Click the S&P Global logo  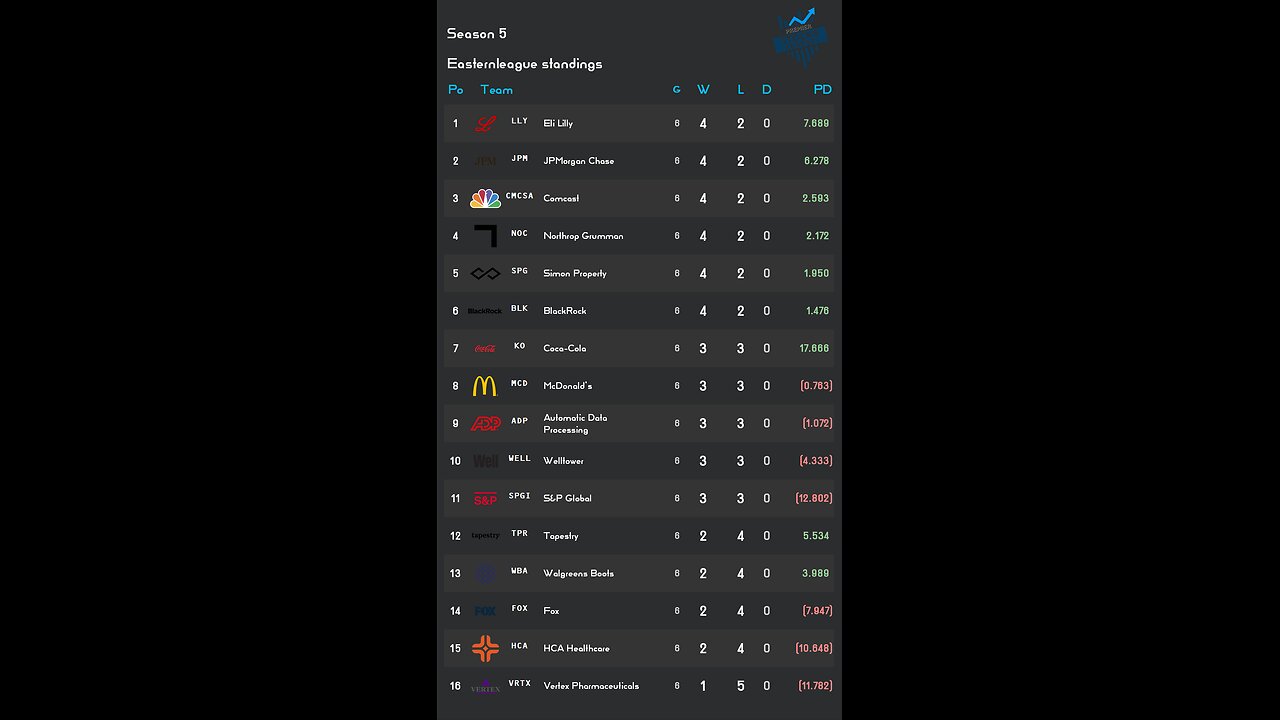[485, 499]
